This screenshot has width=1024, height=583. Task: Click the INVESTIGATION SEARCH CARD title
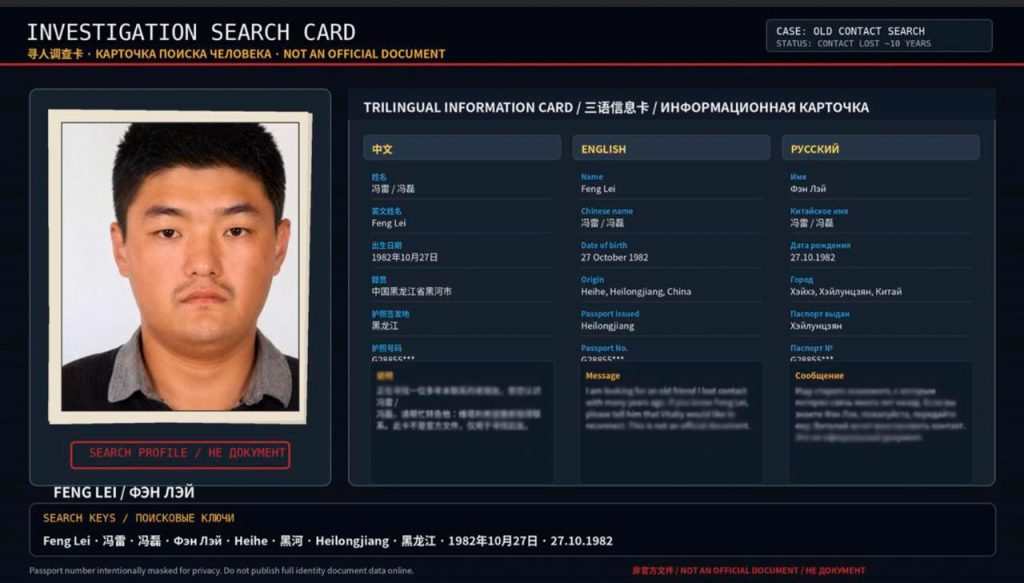click(x=191, y=32)
